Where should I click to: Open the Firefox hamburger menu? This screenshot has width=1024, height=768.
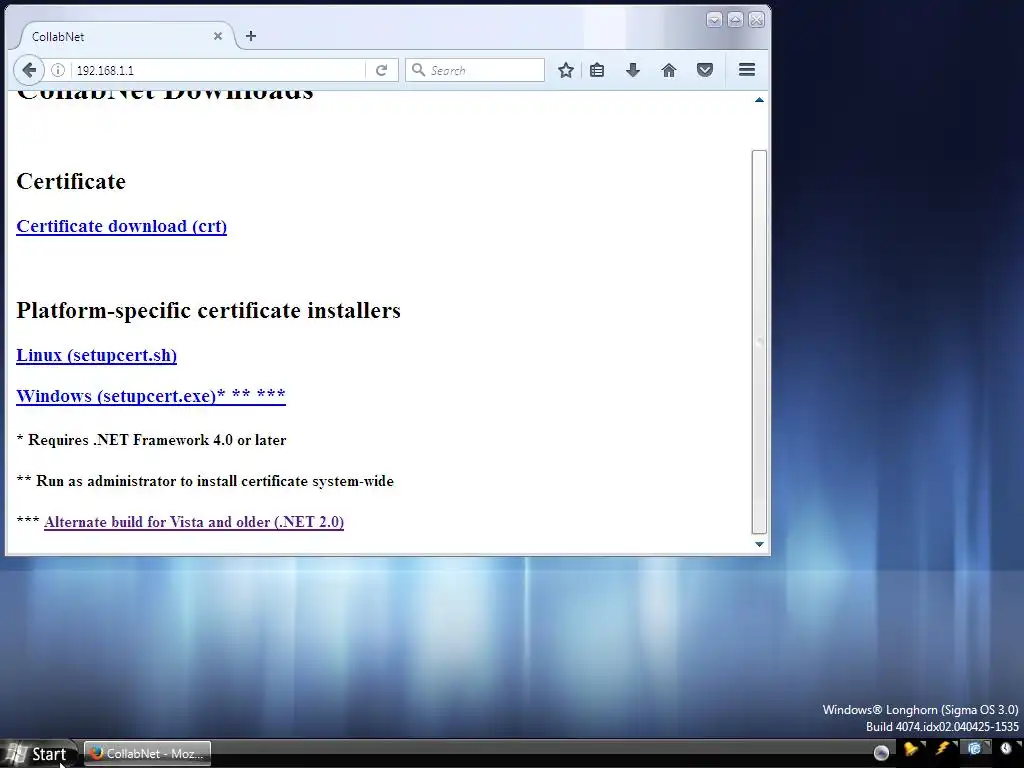(747, 70)
